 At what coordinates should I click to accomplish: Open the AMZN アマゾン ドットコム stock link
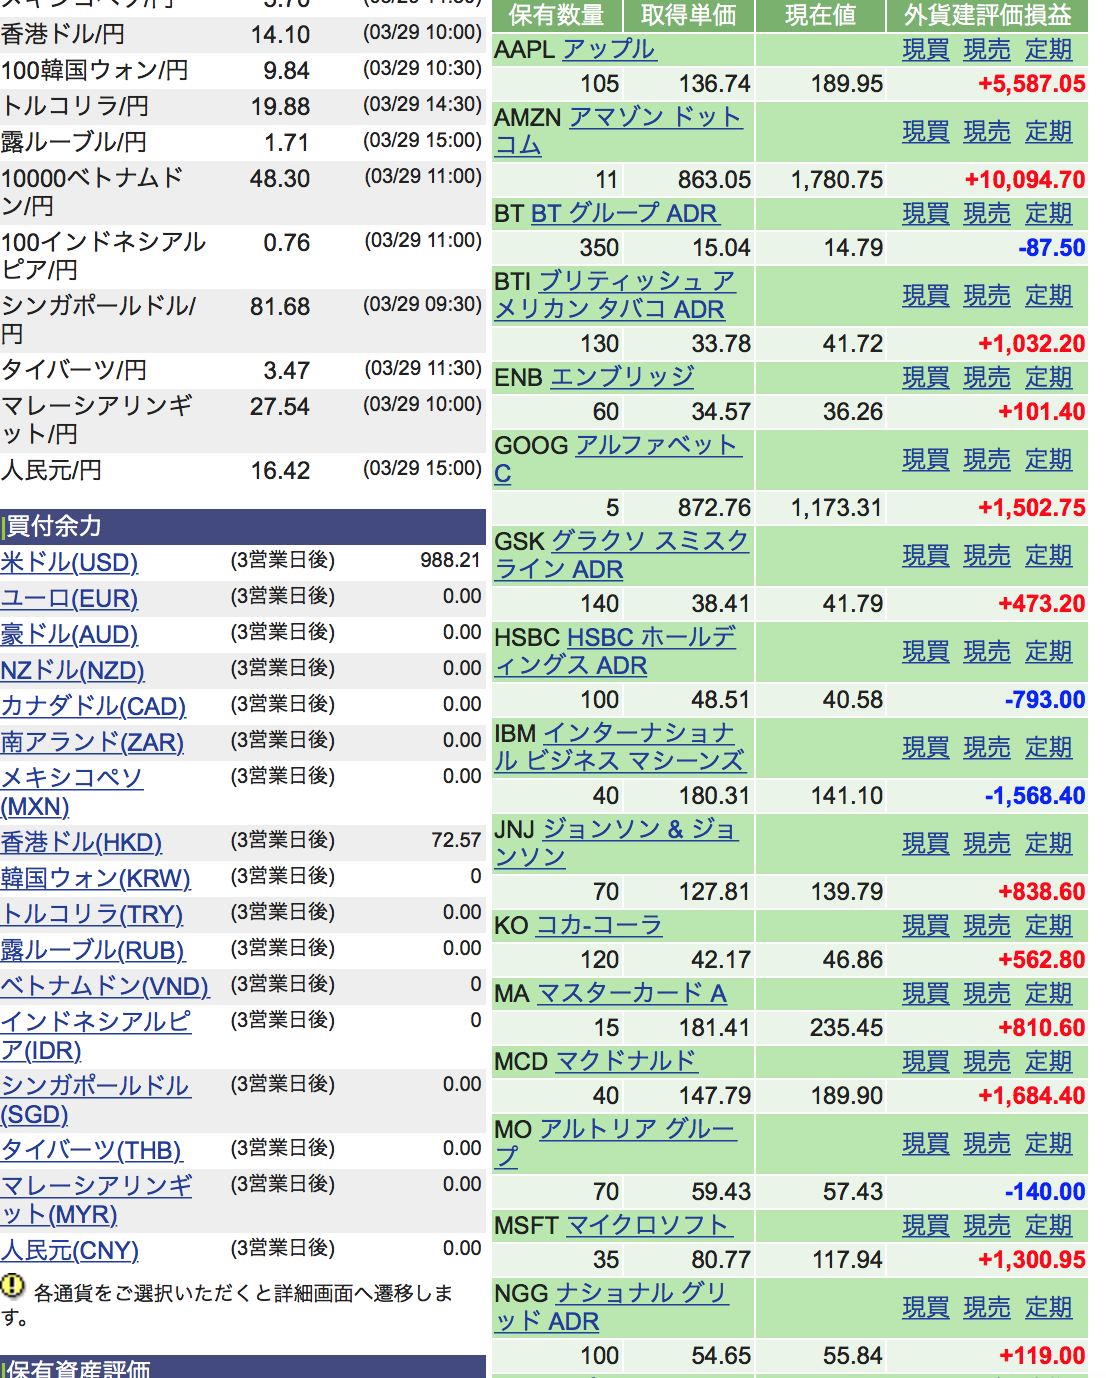[618, 131]
